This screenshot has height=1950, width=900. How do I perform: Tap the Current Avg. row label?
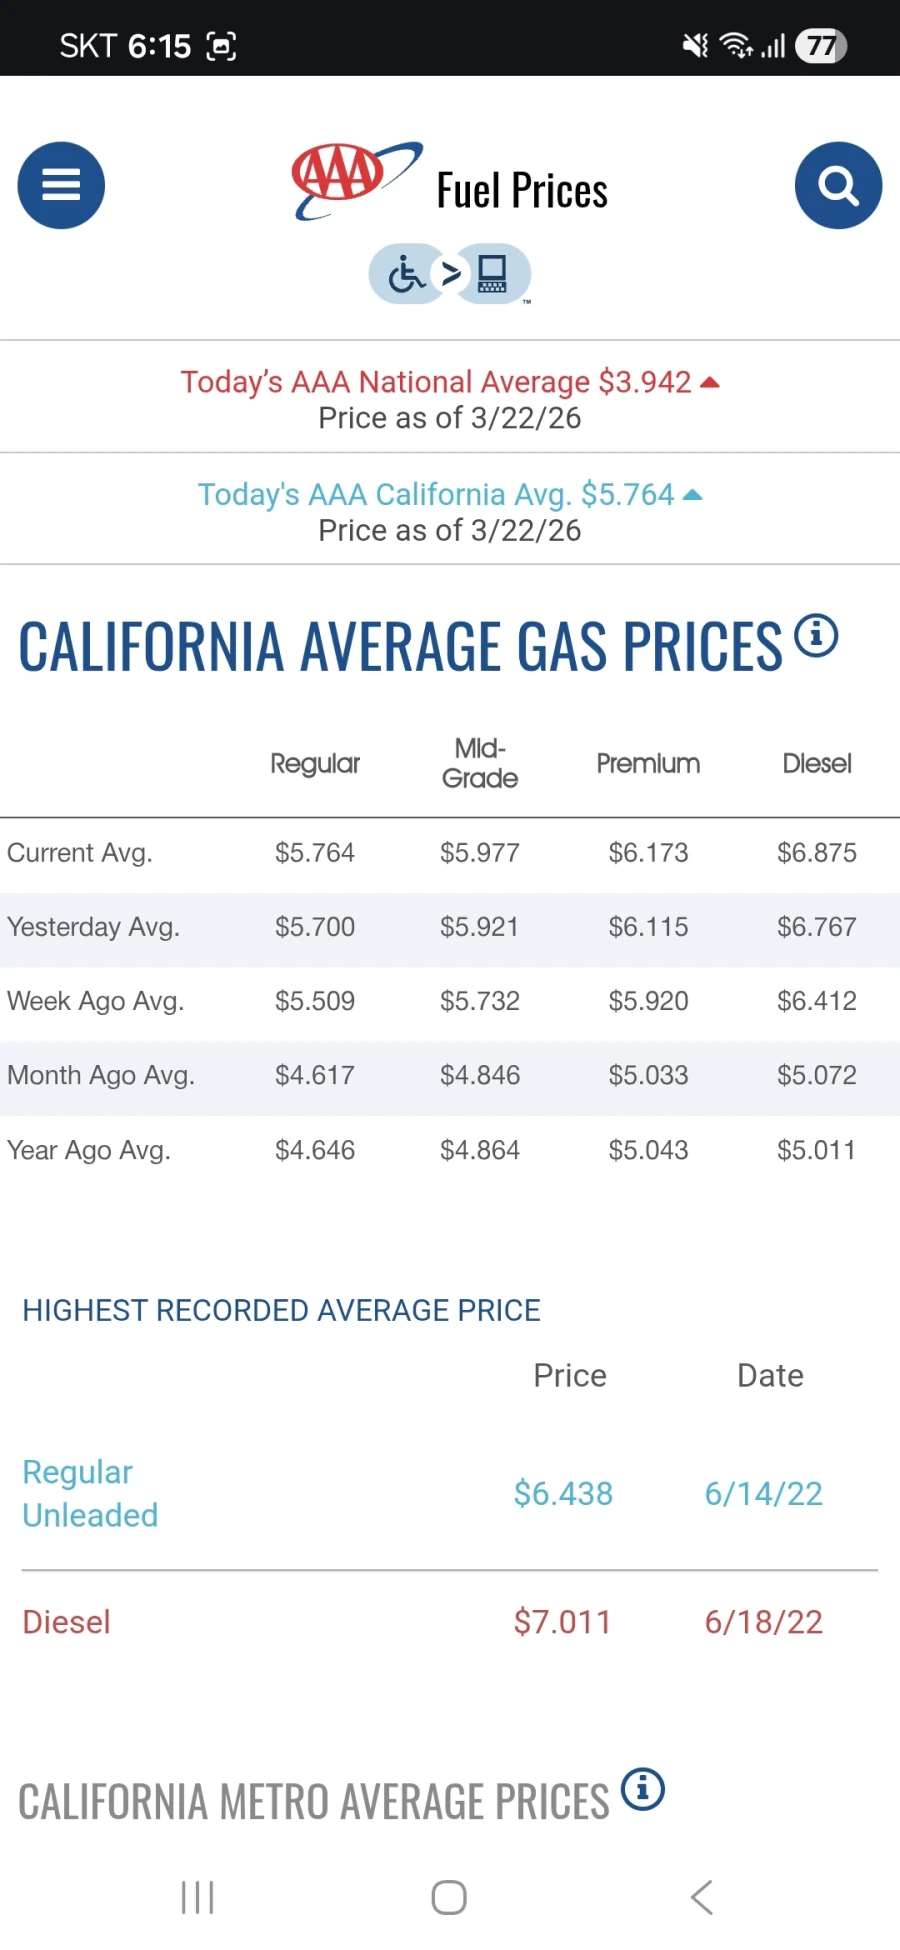(x=80, y=853)
